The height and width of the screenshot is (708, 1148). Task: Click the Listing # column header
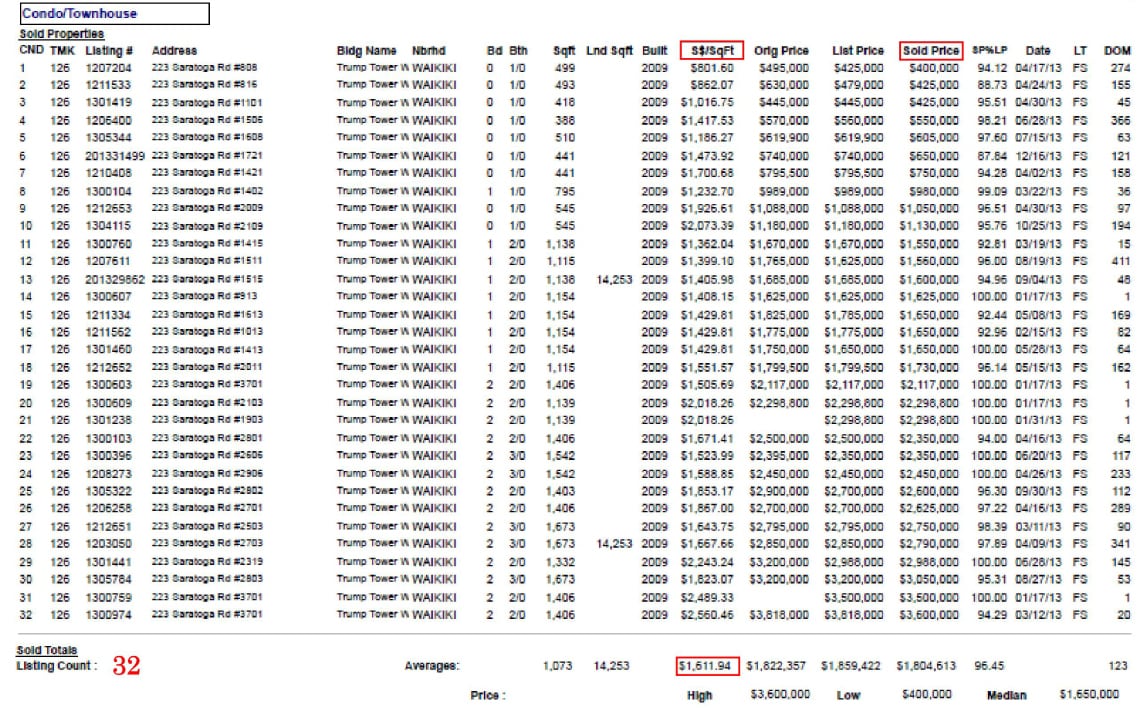tap(109, 50)
